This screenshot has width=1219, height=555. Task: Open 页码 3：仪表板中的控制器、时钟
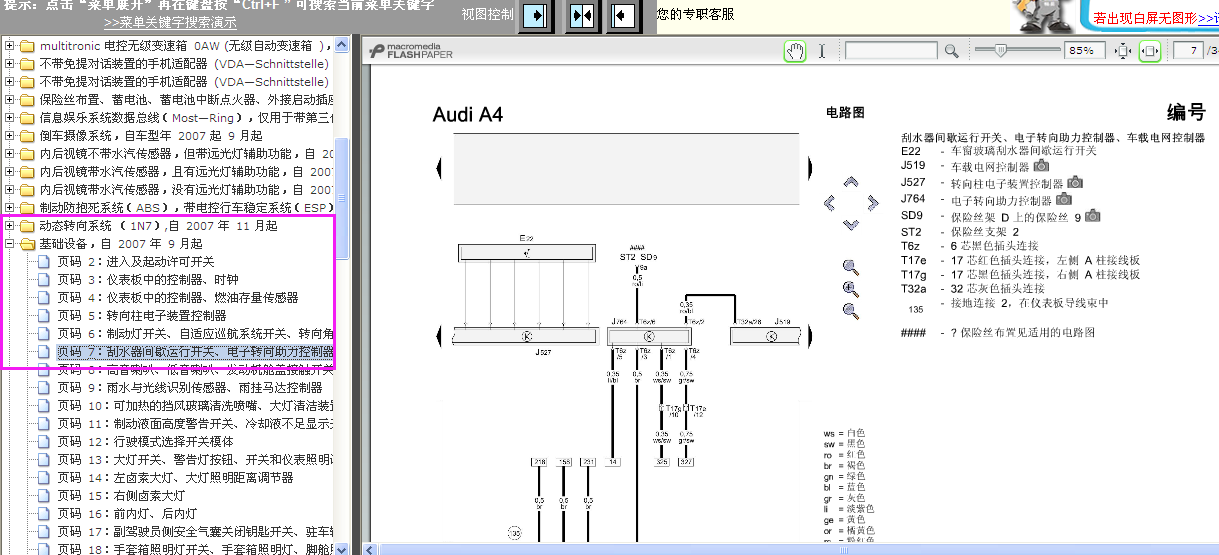(148, 280)
